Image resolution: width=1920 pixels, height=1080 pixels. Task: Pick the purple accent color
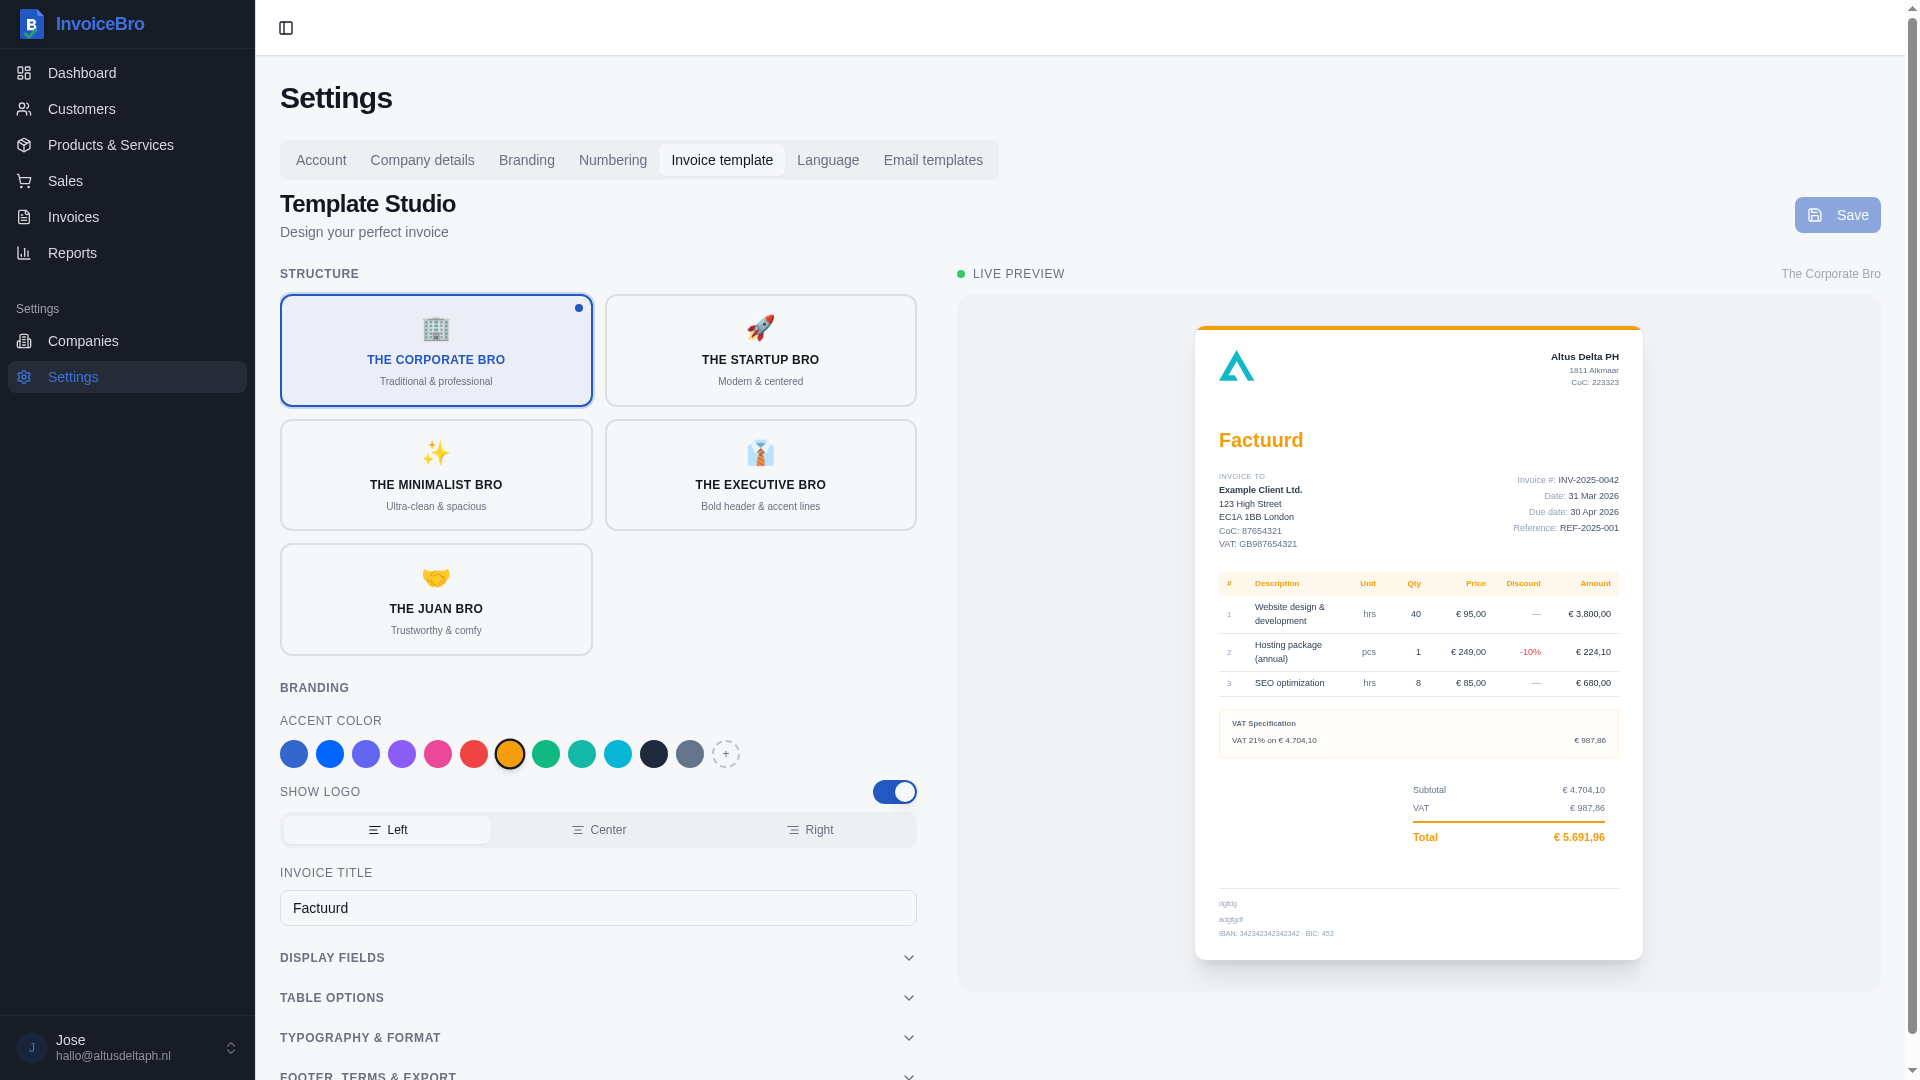click(x=402, y=754)
